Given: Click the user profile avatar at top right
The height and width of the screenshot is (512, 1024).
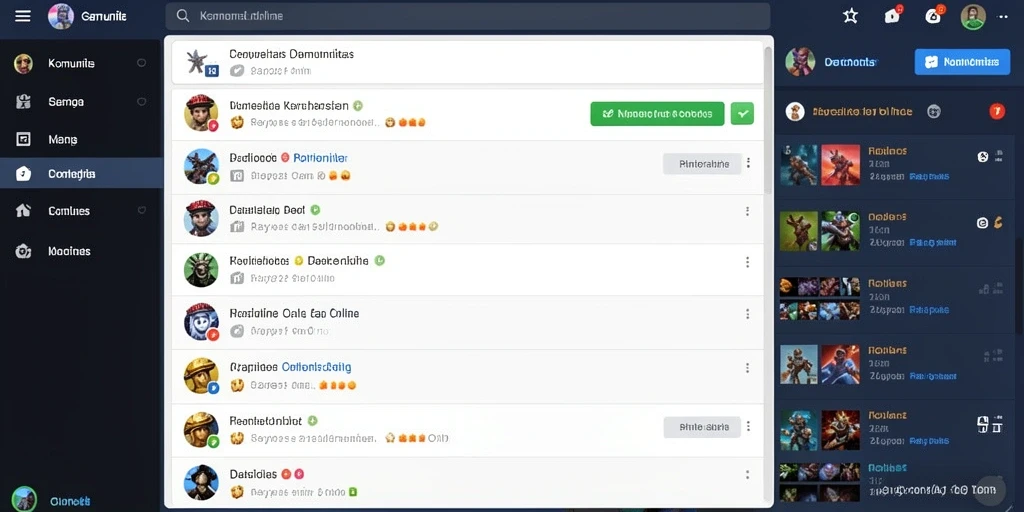Looking at the screenshot, I should click(973, 16).
